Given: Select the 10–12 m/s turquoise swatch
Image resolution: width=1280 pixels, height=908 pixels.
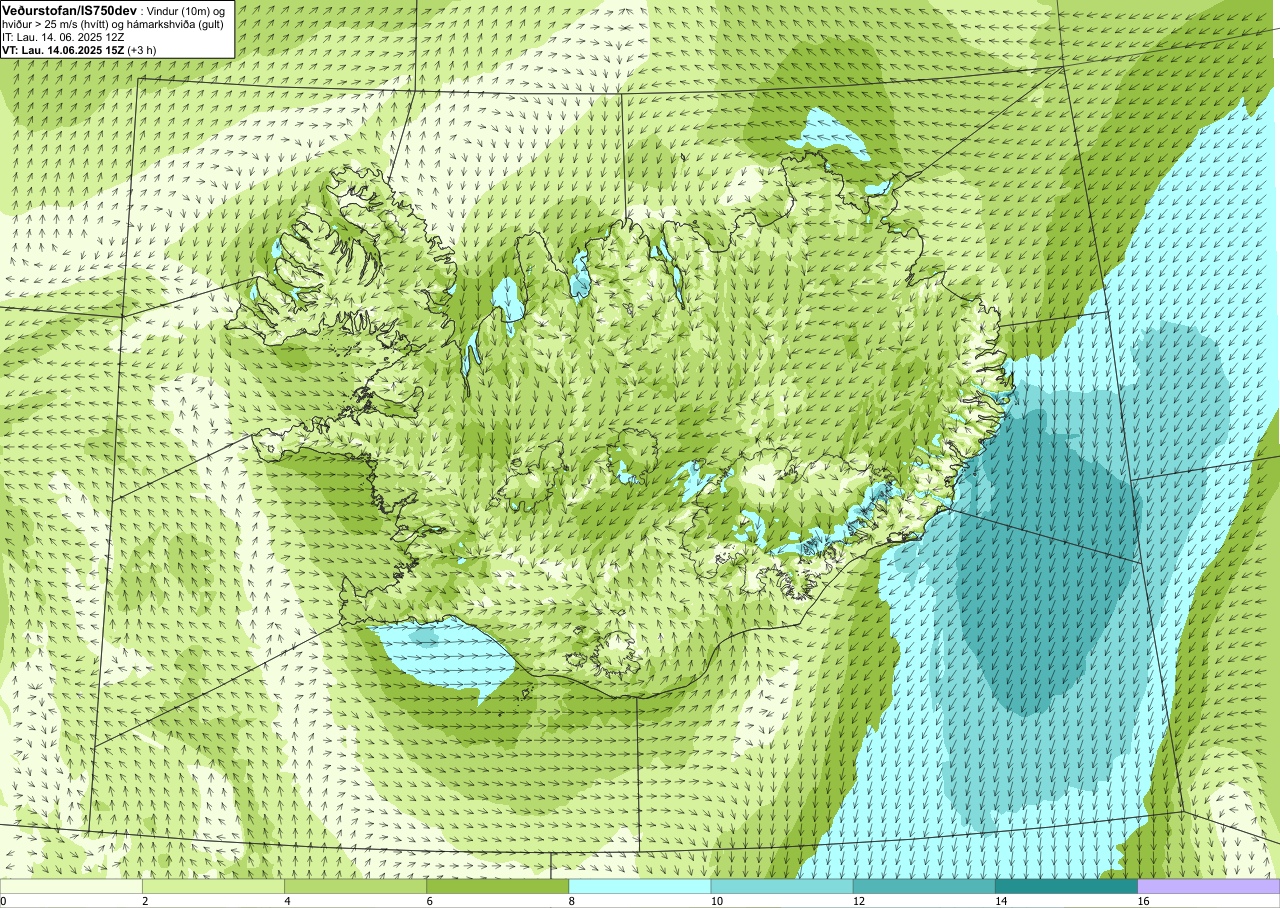Looking at the screenshot, I should coord(782,886).
